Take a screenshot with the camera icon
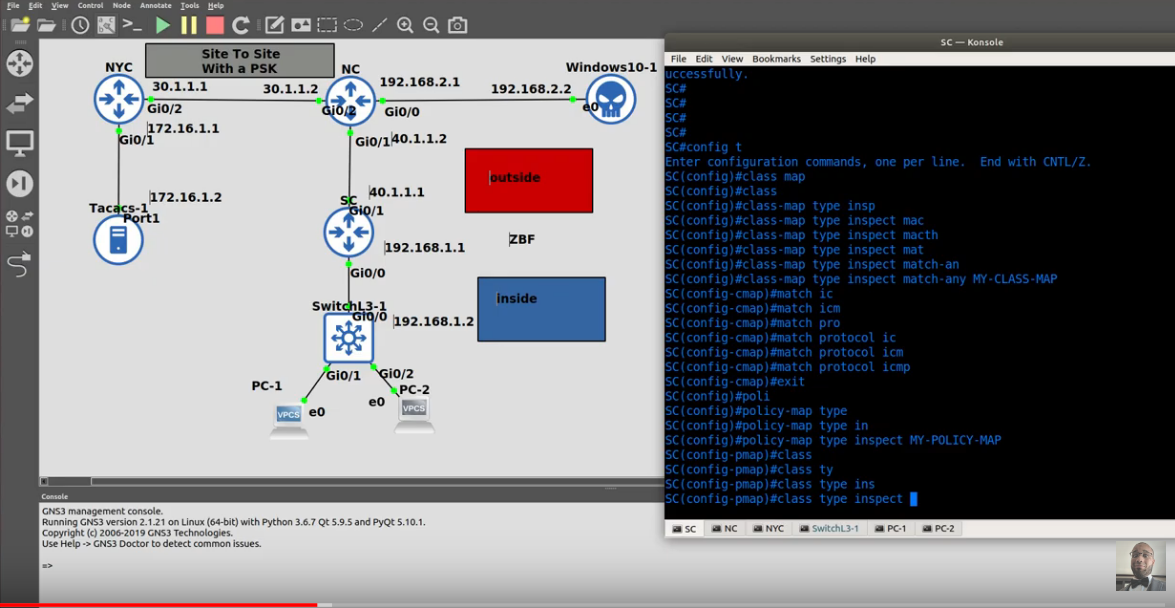Viewport: 1175px width, 608px height. coord(457,25)
